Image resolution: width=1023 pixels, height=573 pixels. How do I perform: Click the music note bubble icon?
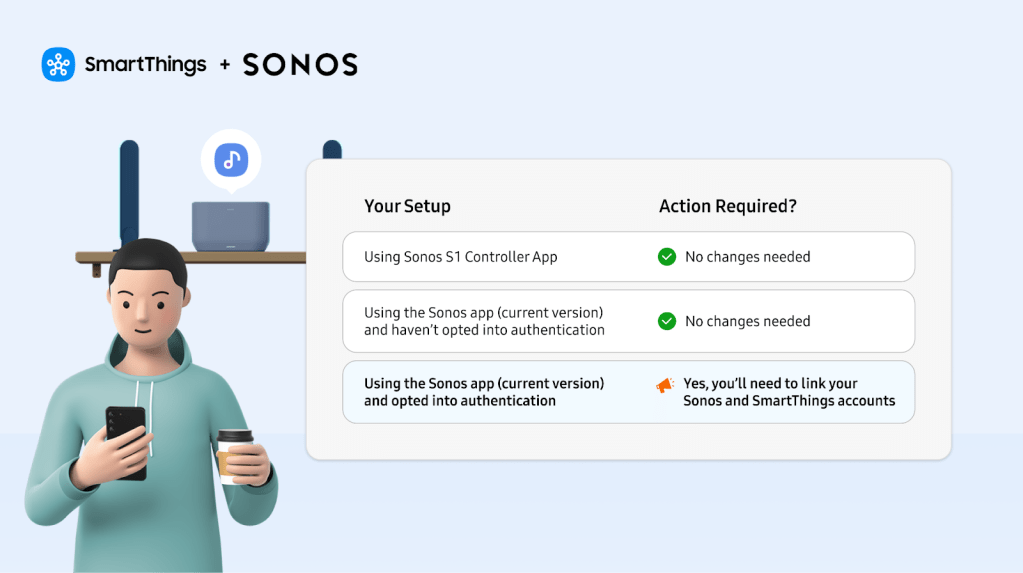coord(231,160)
